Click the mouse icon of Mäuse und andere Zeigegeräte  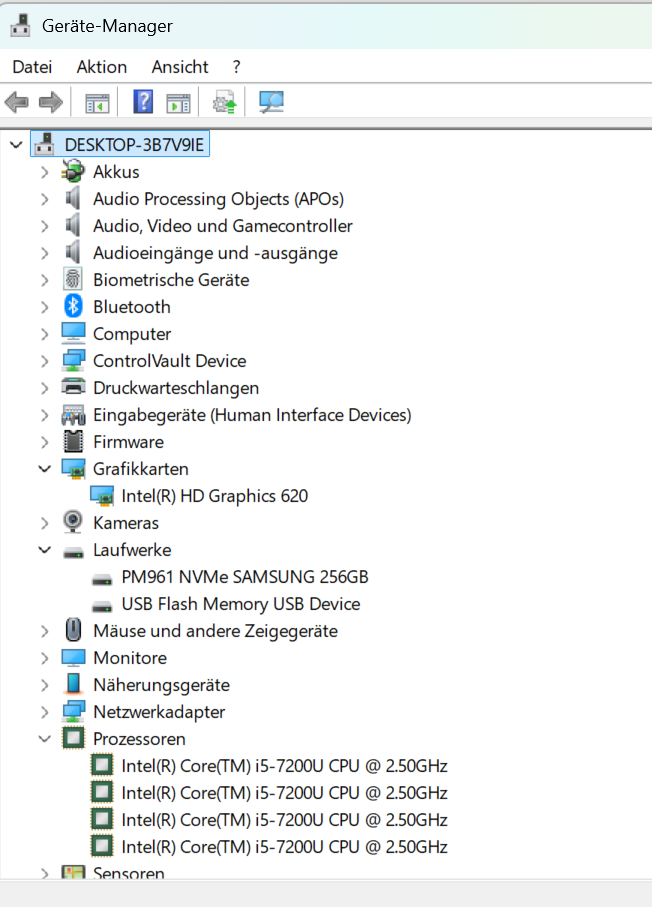coord(73,630)
